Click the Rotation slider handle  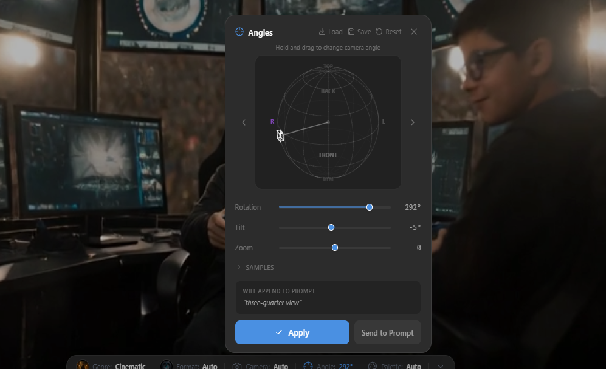pyautogui.click(x=369, y=207)
